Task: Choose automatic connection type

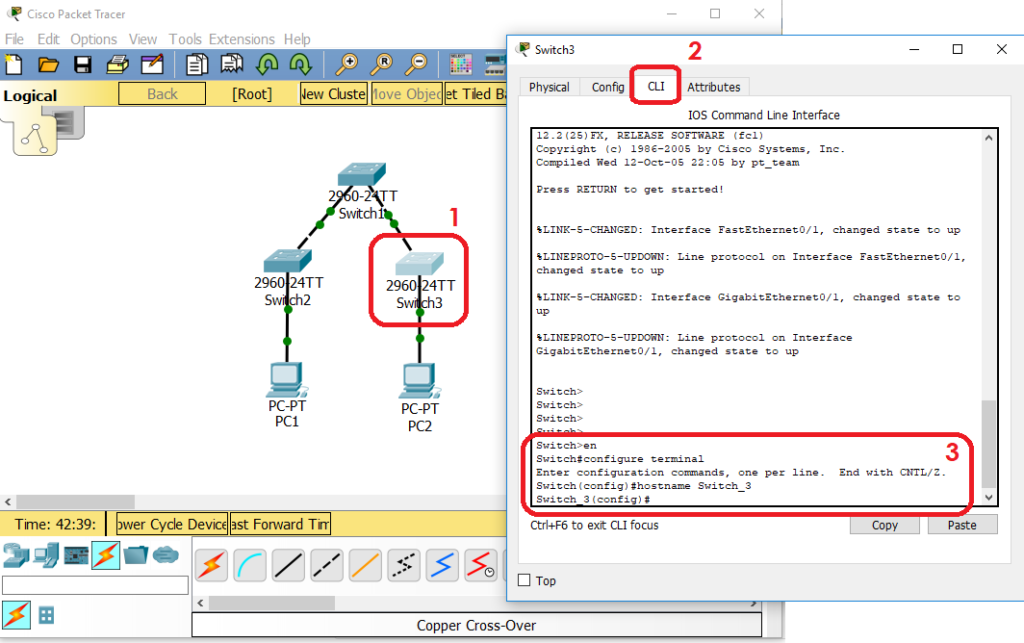Action: (211, 565)
